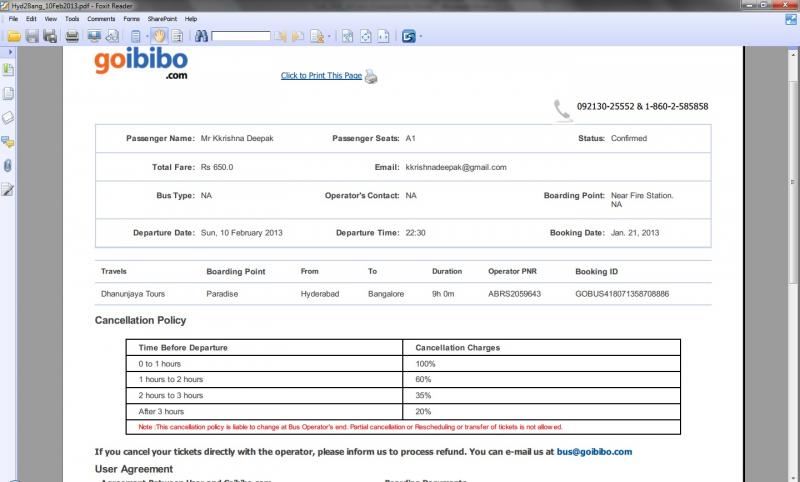The height and width of the screenshot is (482, 800).
Task: Click the booking date 'Jan. 21, 2013'
Action: click(x=635, y=233)
